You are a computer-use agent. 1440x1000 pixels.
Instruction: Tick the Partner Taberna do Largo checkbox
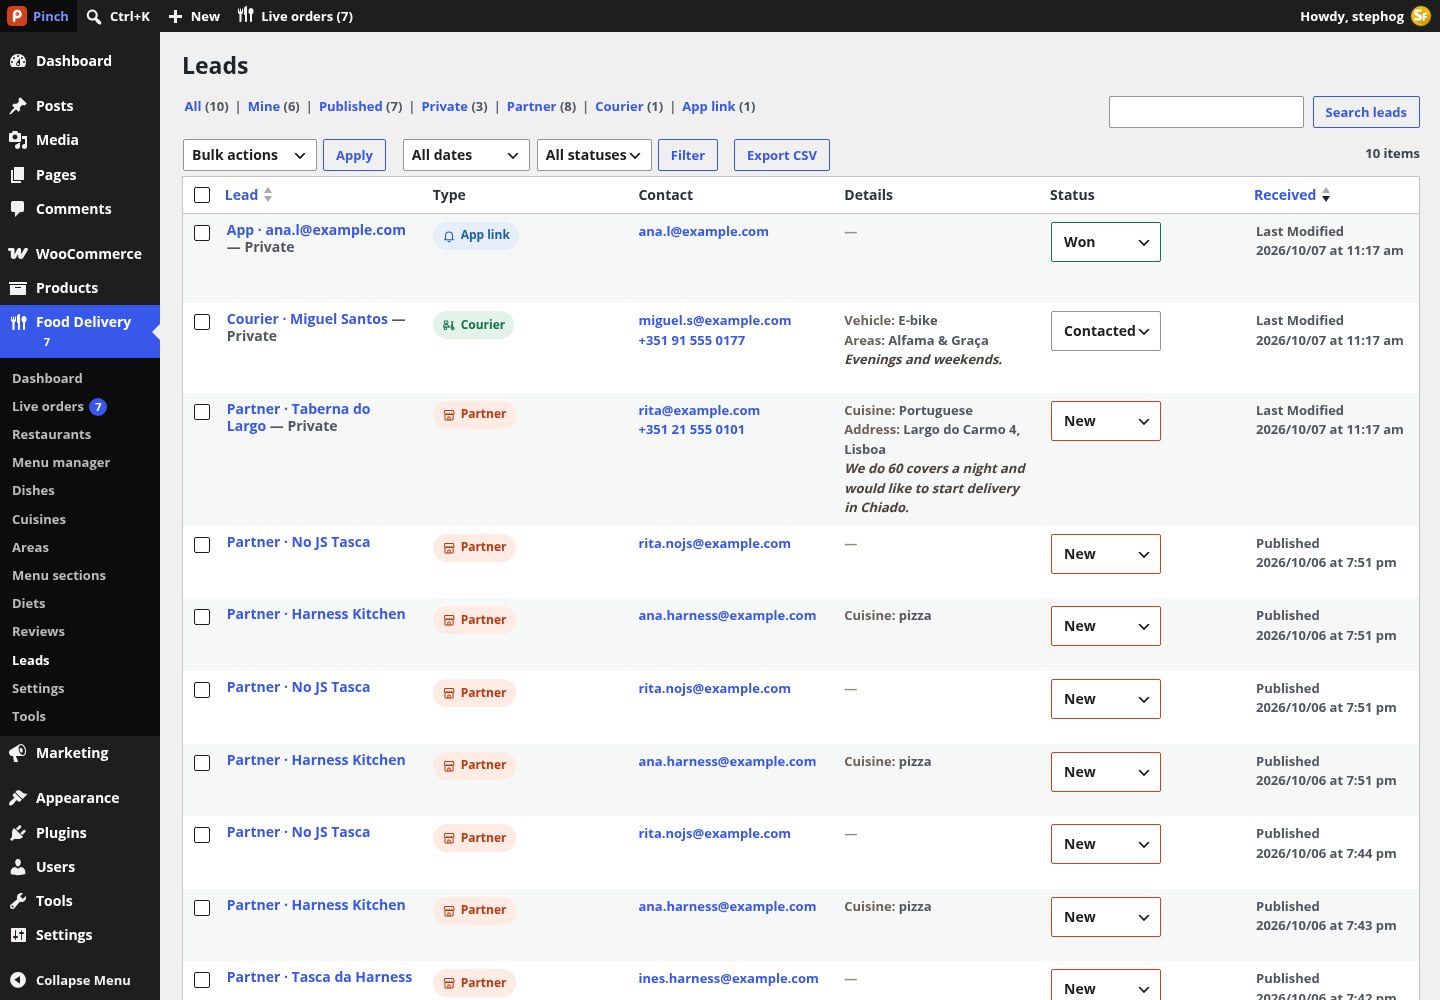coord(202,412)
